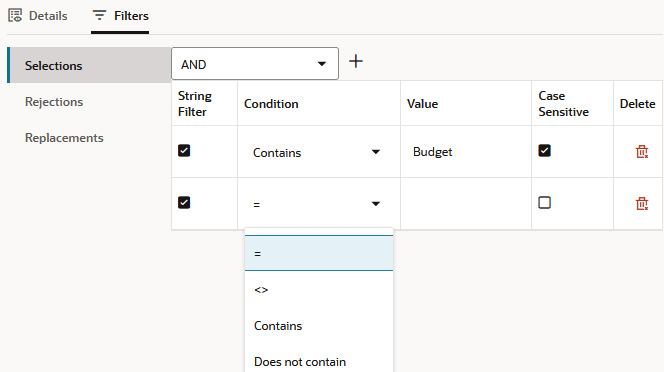664x372 pixels.
Task: Click the Budget value field
Action: coord(466,152)
